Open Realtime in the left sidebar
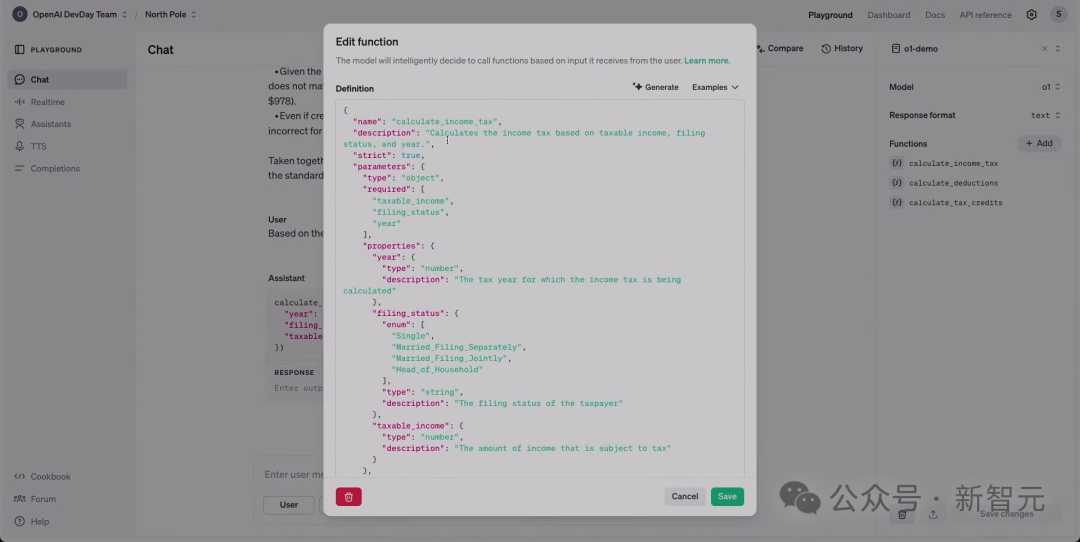This screenshot has width=1080, height=542. tap(47, 102)
